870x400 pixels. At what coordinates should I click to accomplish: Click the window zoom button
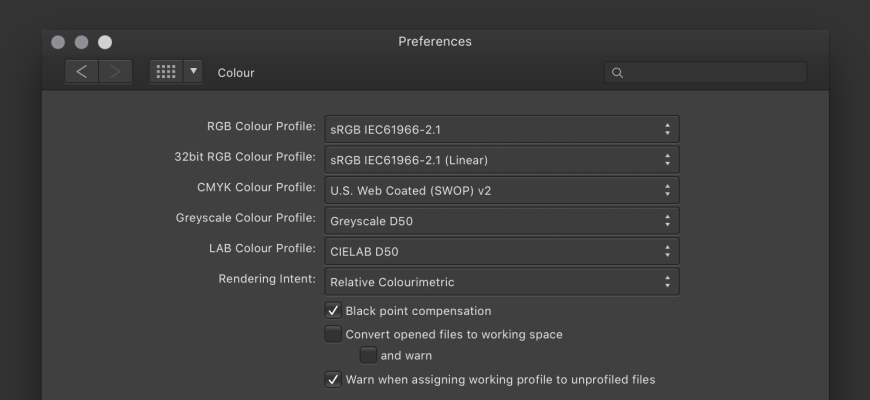click(x=104, y=42)
